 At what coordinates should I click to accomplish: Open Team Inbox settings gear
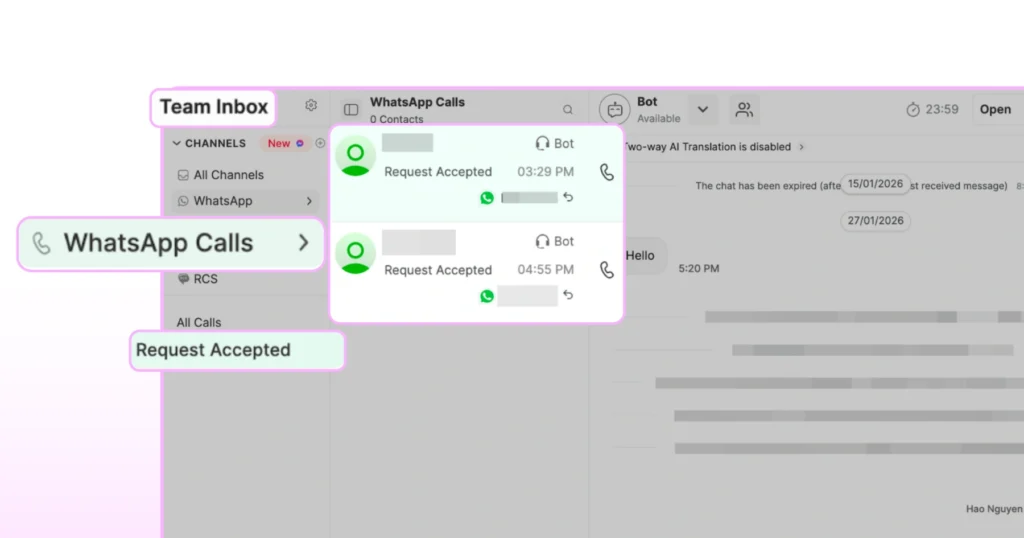[311, 105]
